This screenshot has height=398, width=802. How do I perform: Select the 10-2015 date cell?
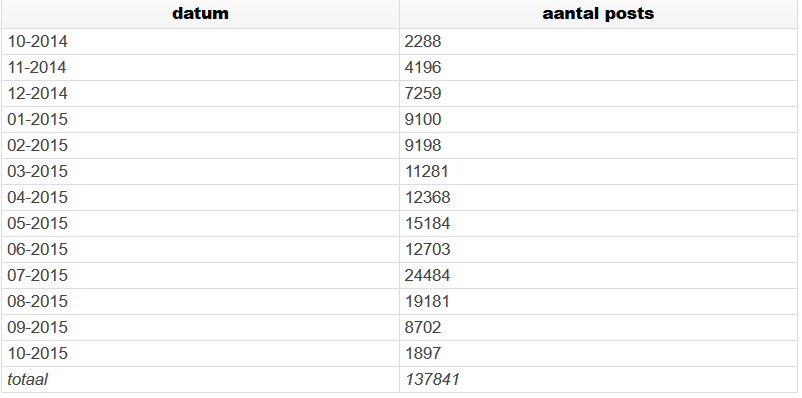tap(200, 353)
